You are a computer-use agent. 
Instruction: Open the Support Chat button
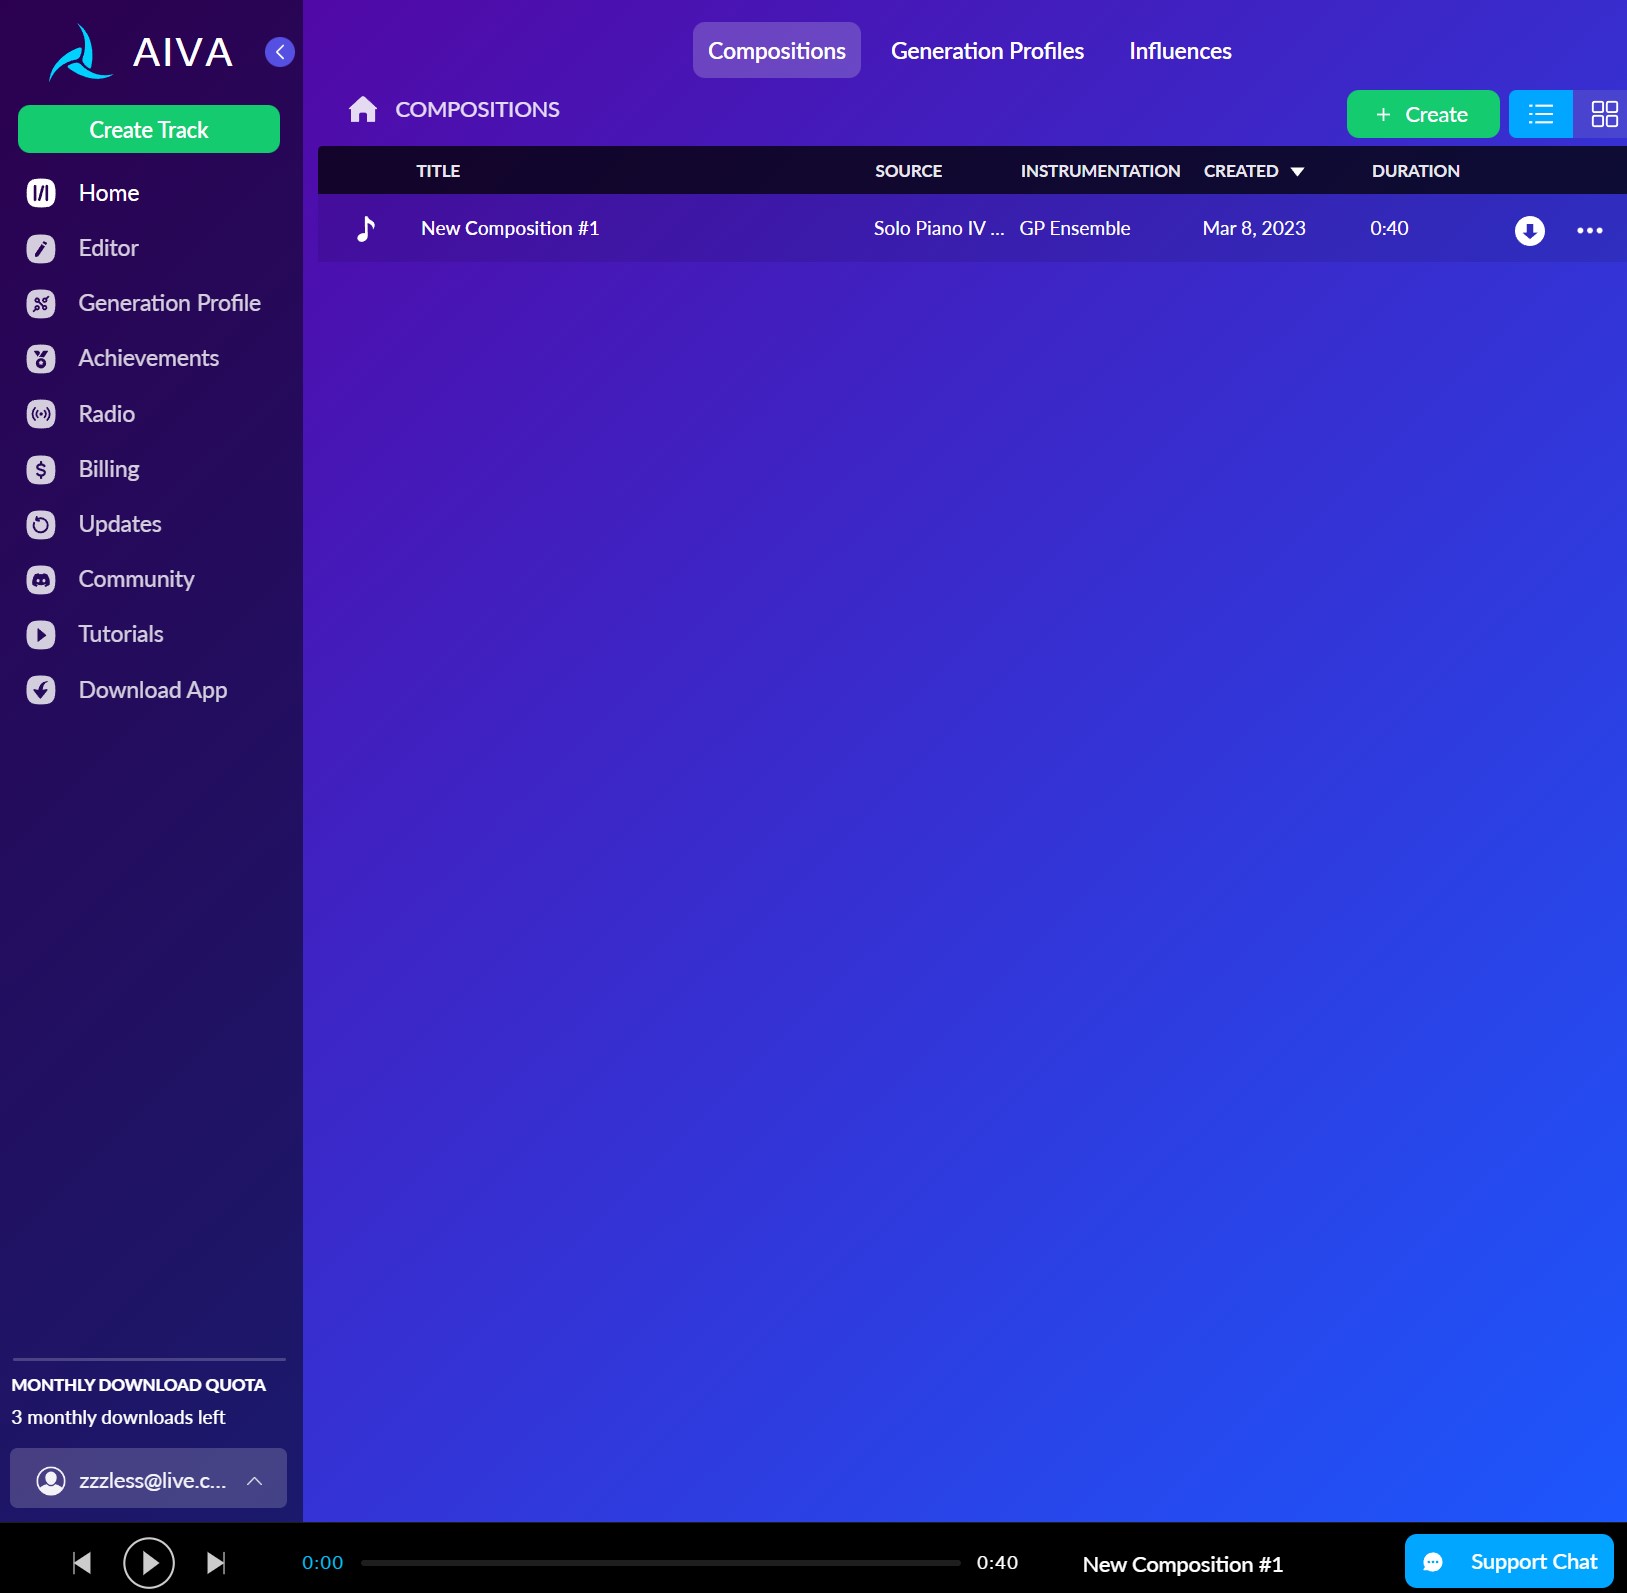(1509, 1561)
